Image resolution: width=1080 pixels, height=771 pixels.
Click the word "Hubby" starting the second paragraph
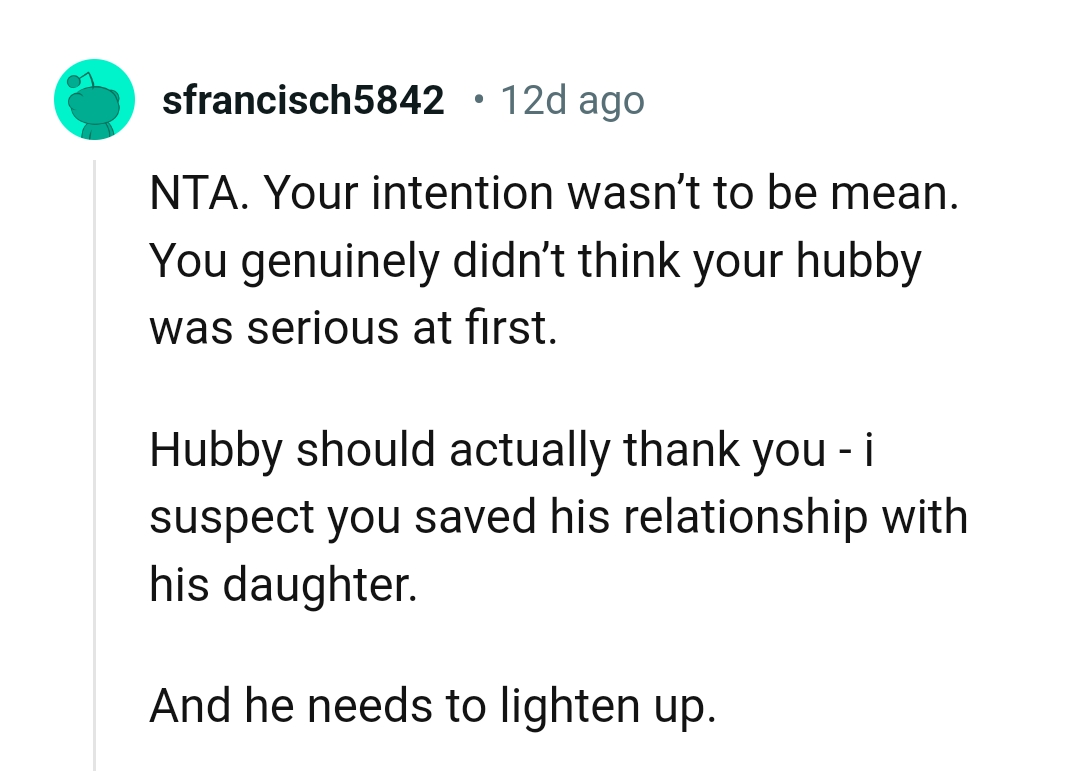tap(217, 450)
